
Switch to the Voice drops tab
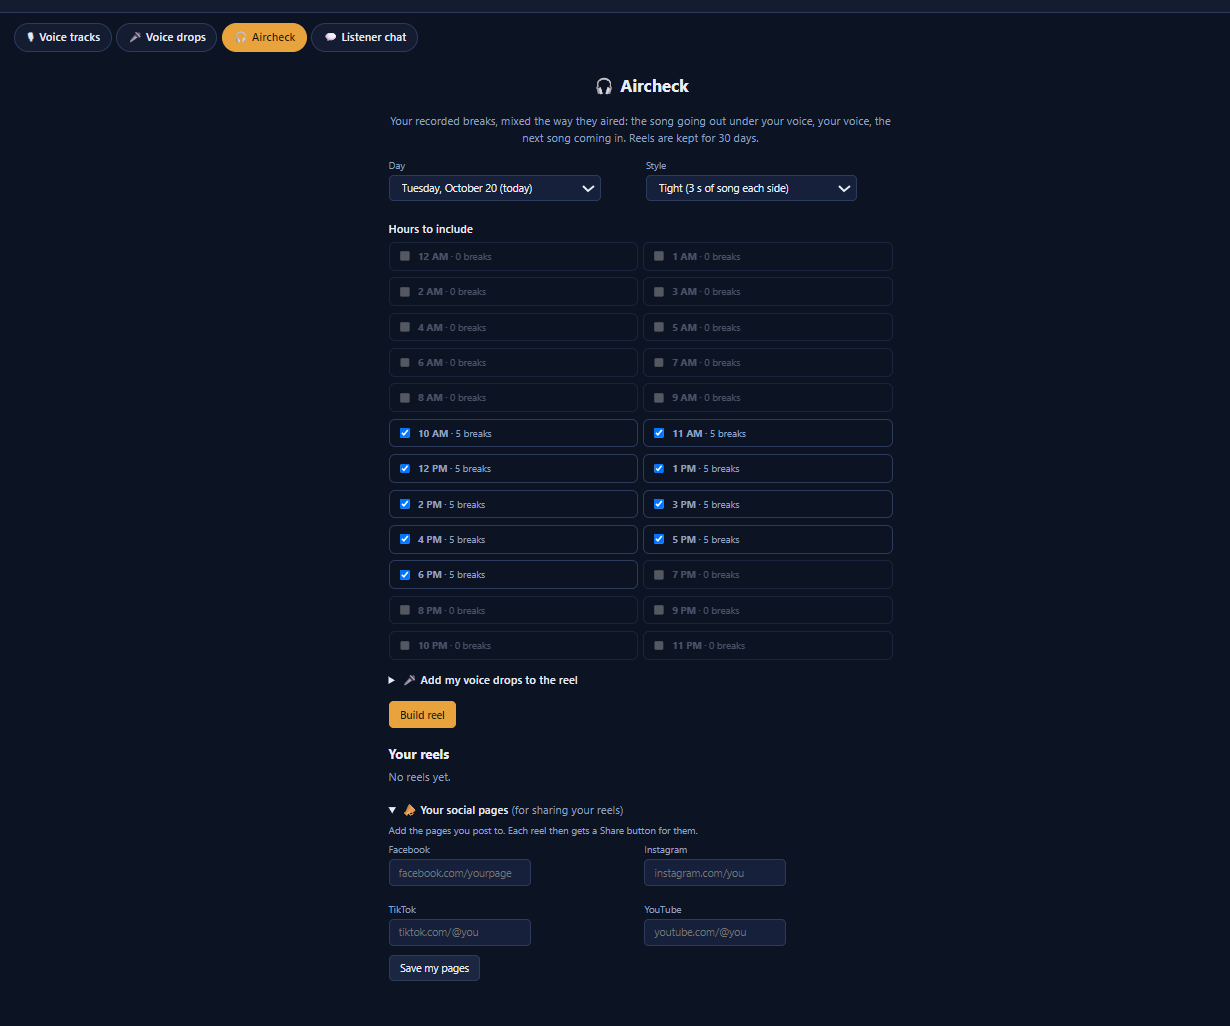(167, 37)
